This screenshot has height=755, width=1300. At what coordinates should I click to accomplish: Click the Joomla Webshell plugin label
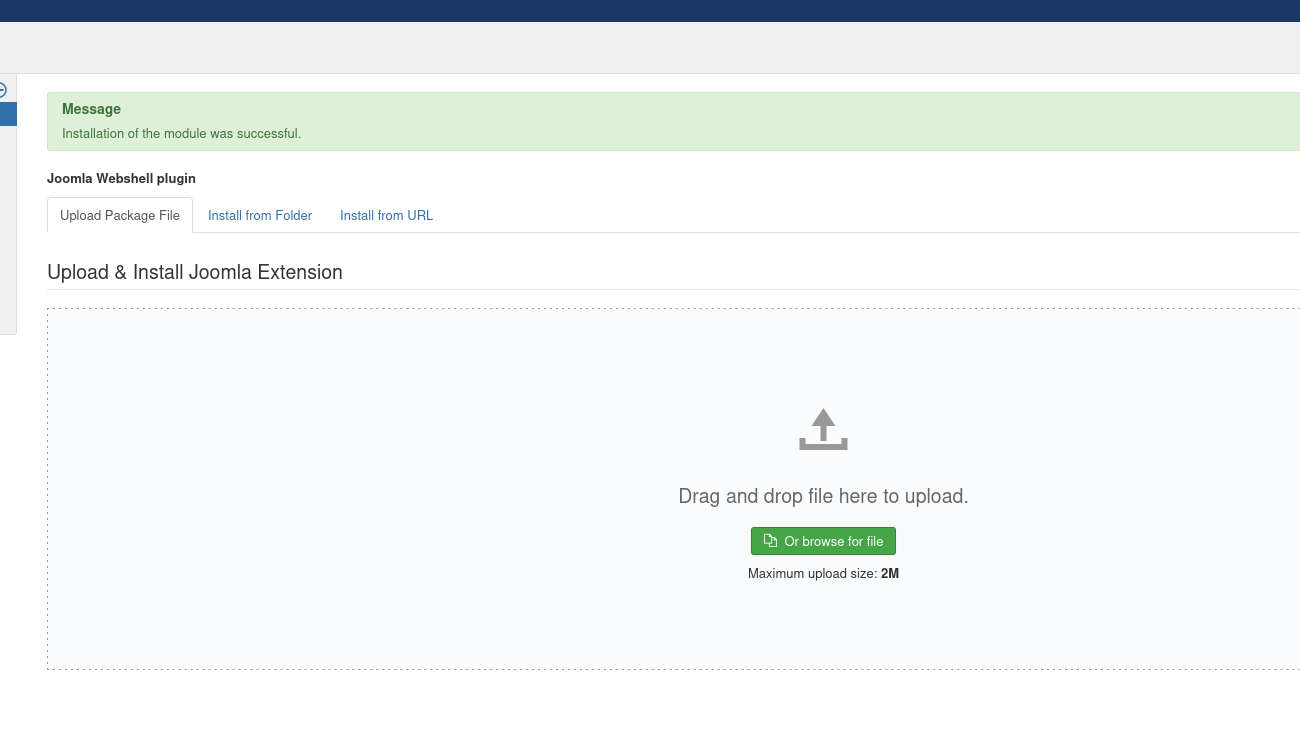121,178
